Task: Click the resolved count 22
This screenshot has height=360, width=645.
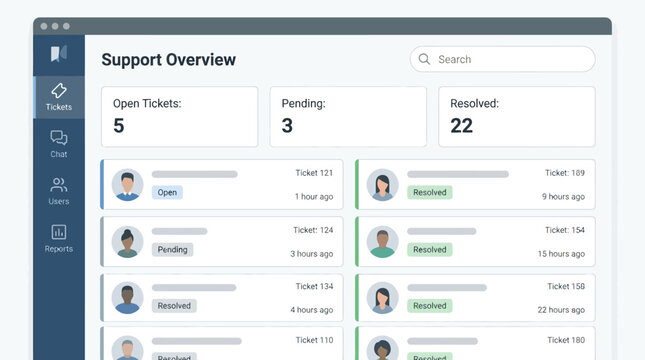Action: click(x=462, y=126)
